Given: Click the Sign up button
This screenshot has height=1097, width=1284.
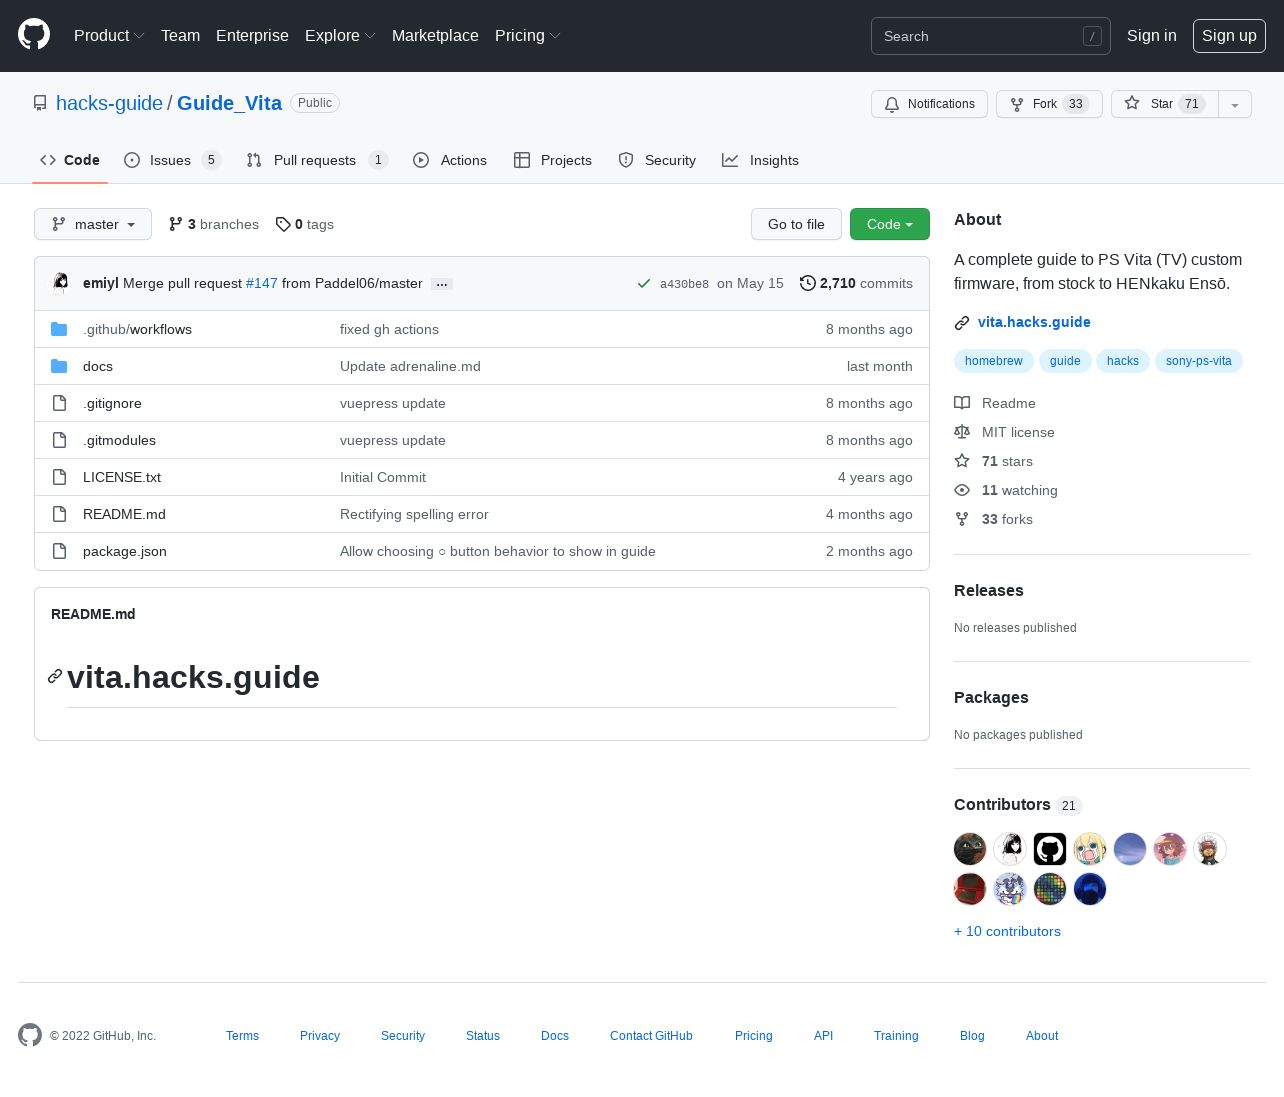Looking at the screenshot, I should [x=1229, y=35].
